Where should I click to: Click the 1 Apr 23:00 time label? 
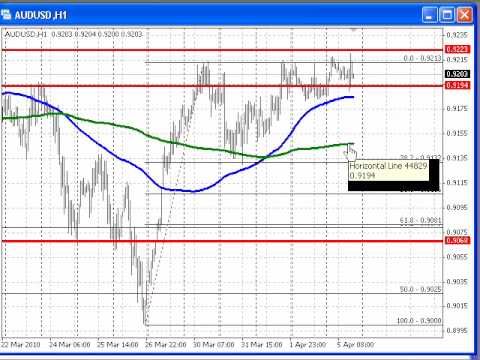[x=308, y=344]
